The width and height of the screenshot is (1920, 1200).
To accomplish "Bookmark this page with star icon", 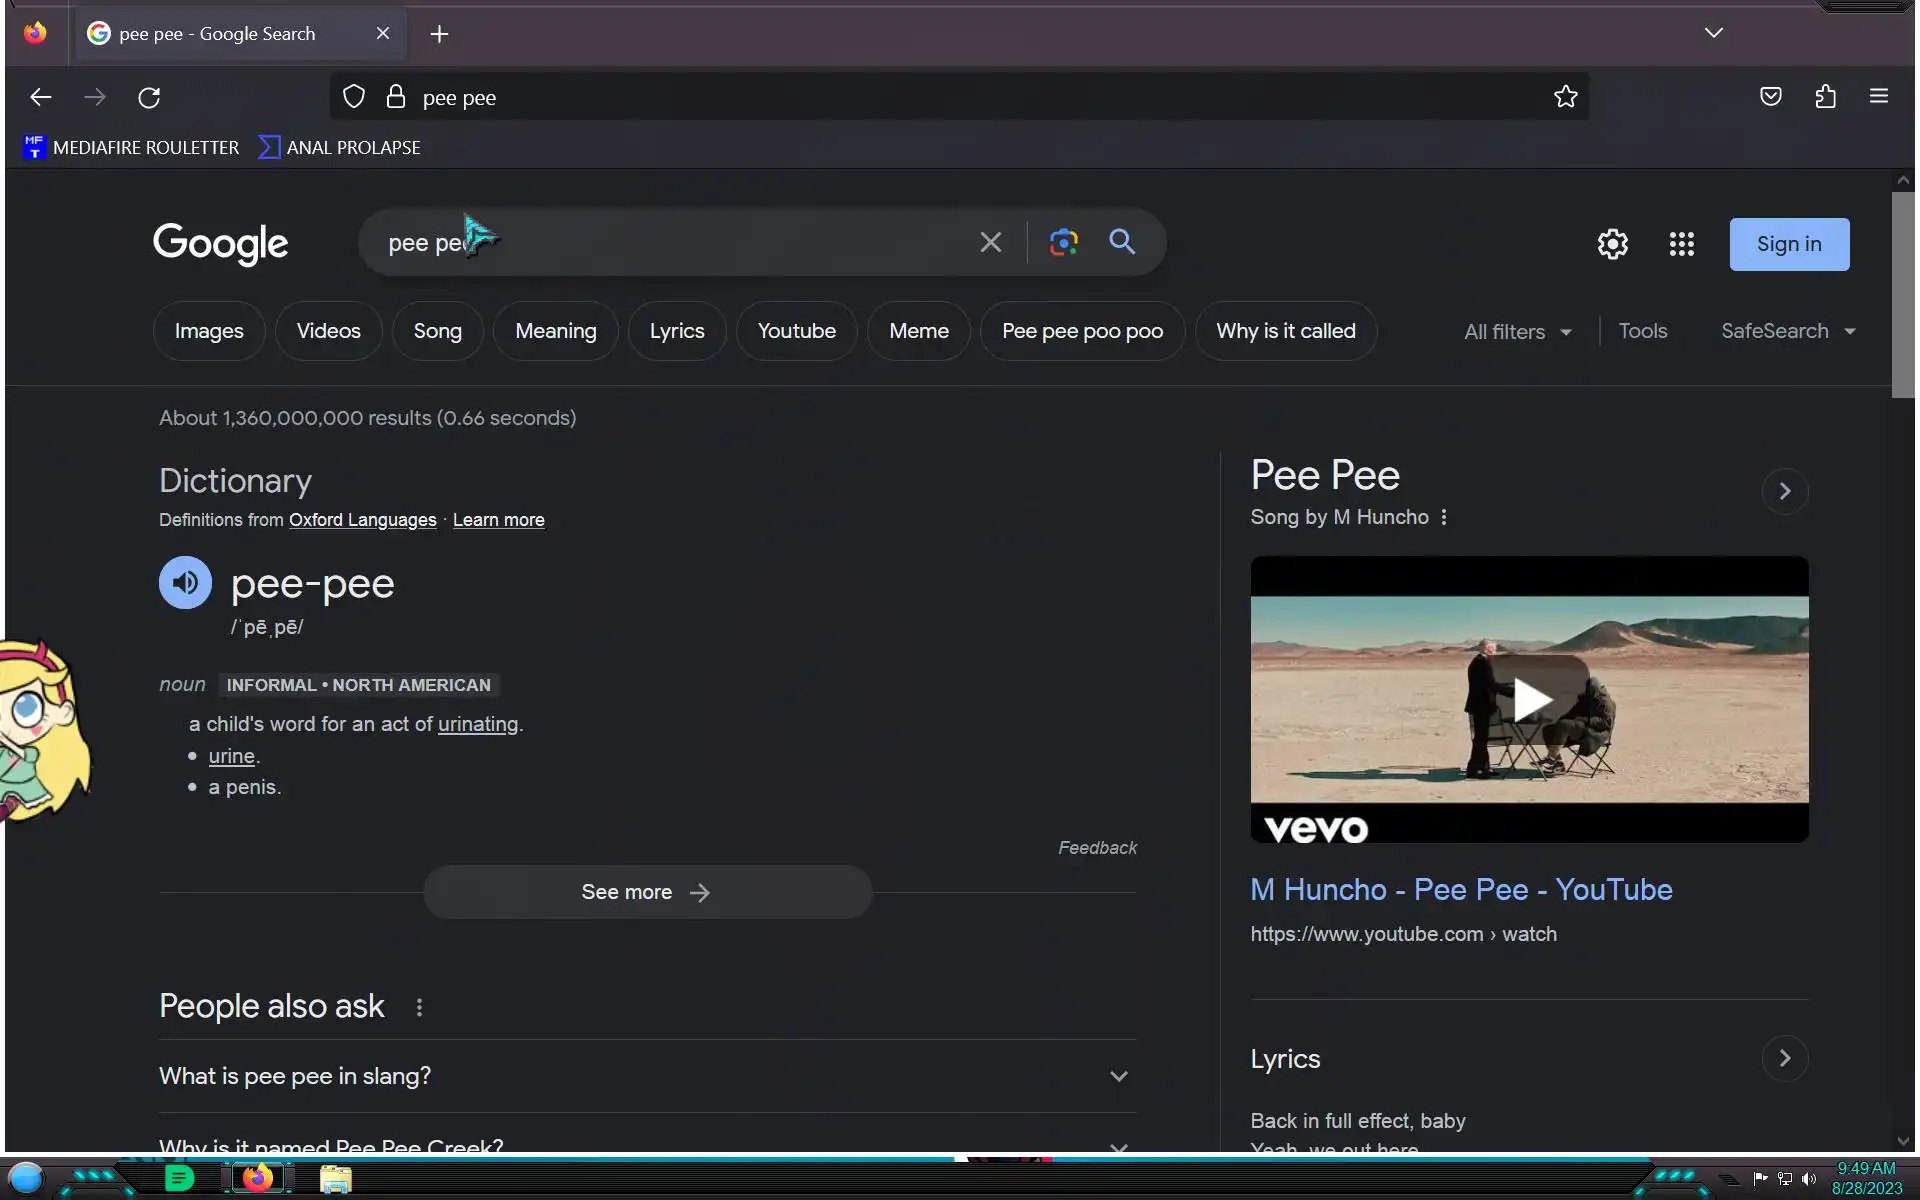I will click(1565, 97).
